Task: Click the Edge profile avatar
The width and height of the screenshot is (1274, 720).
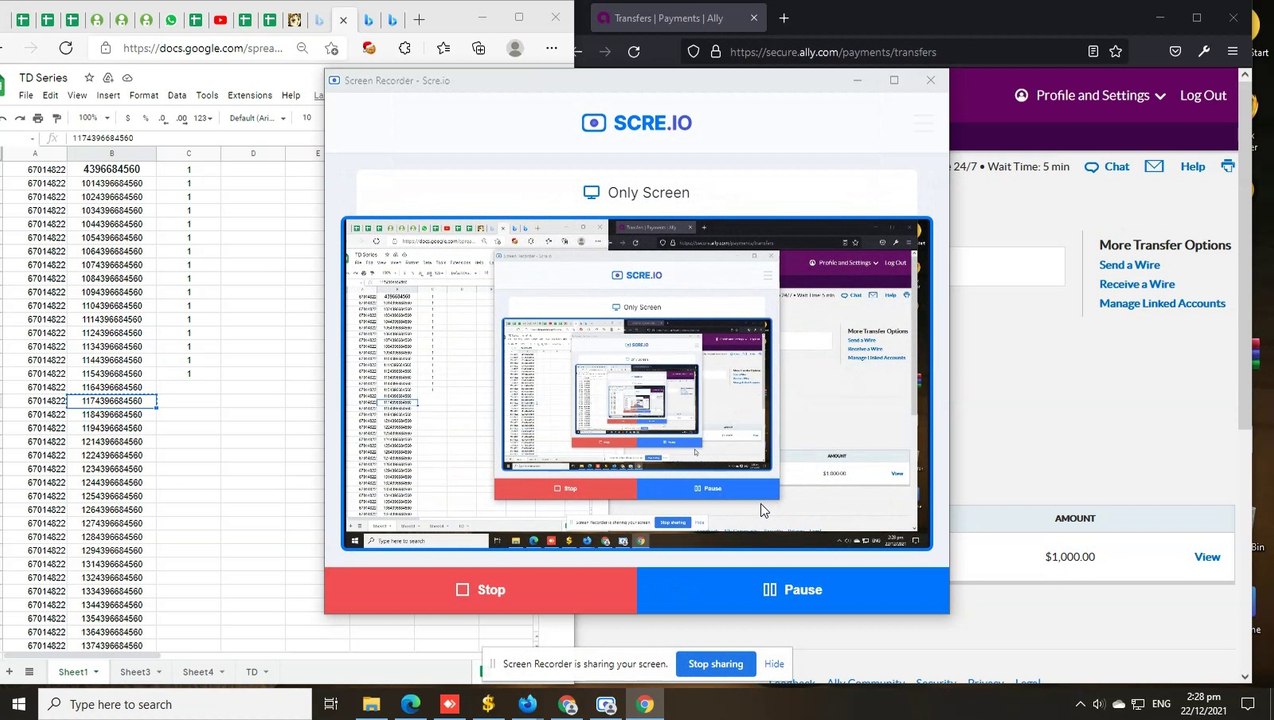Action: point(515,48)
